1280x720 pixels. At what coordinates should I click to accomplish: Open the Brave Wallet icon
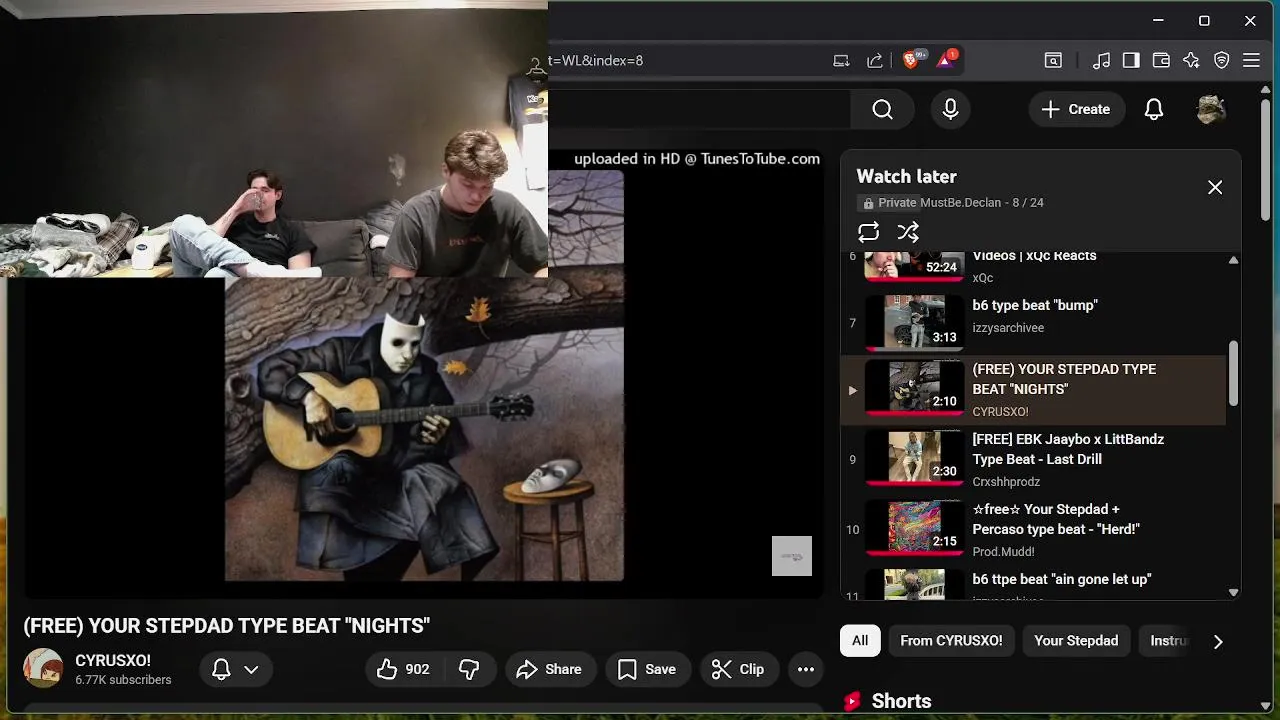click(x=1161, y=60)
